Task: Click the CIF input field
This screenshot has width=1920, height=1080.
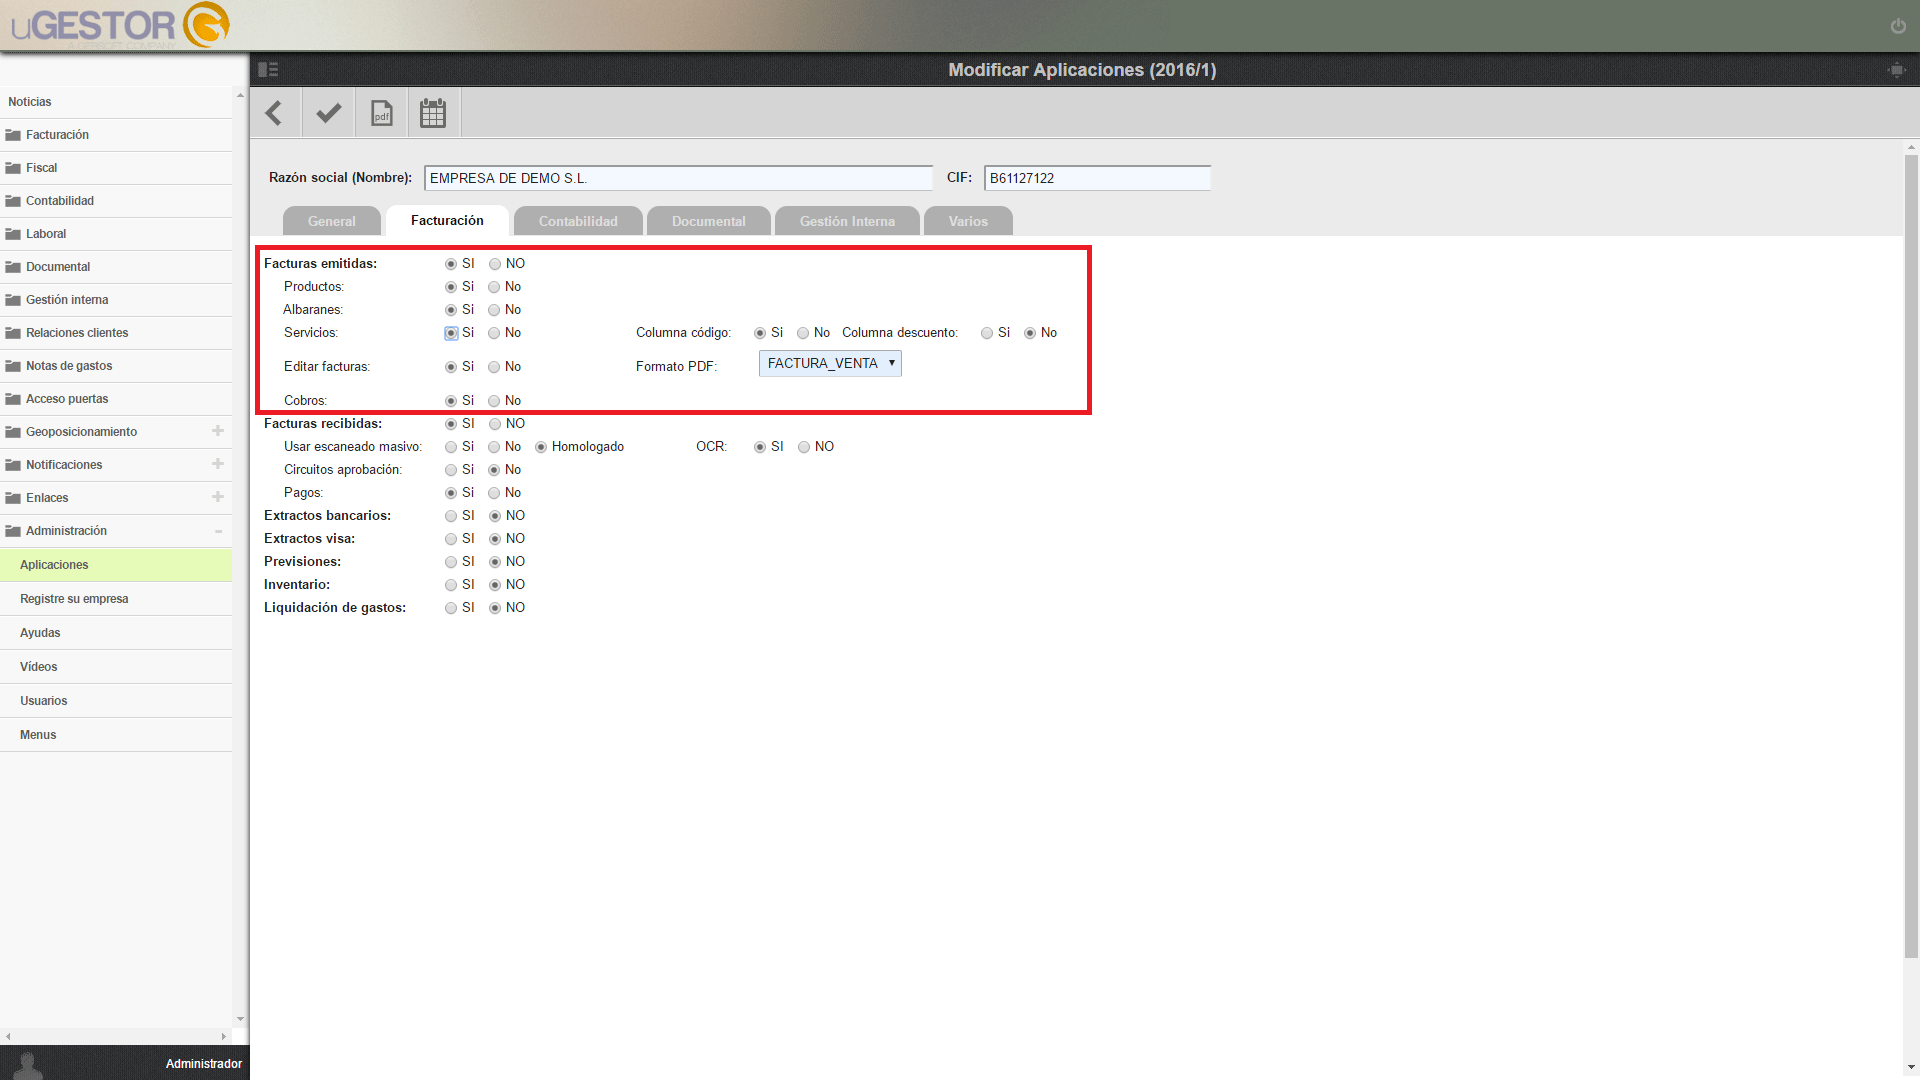Action: 1097,178
